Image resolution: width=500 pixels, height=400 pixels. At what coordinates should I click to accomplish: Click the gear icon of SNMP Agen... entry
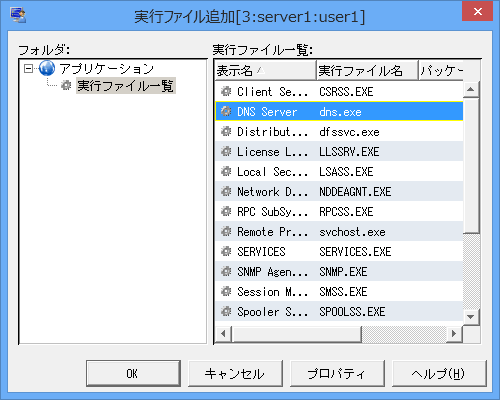[226, 271]
